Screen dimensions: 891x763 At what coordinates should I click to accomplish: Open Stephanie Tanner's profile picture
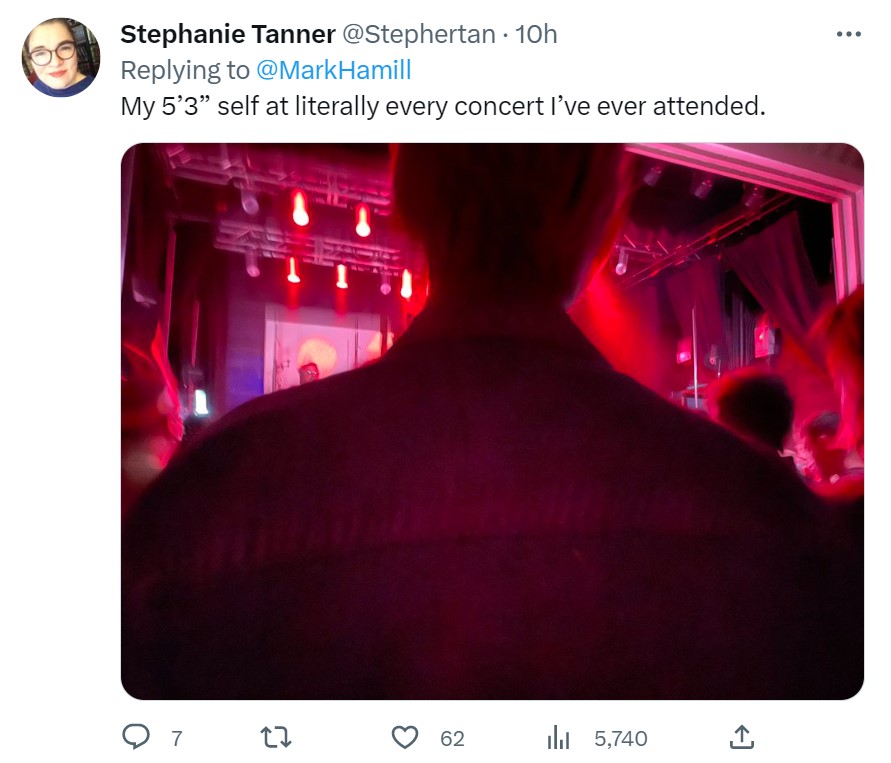[60, 57]
